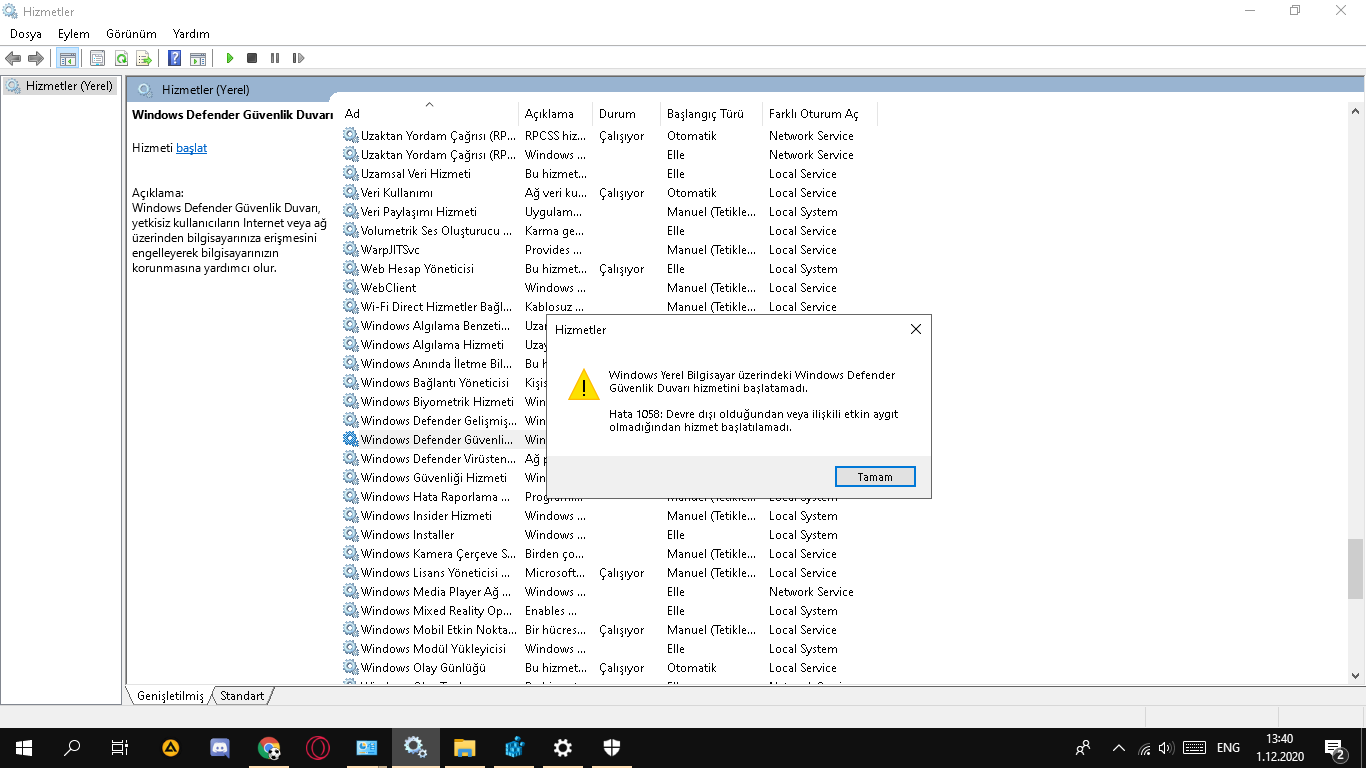
Task: Open the Yardım menu
Action: pyautogui.click(x=191, y=34)
